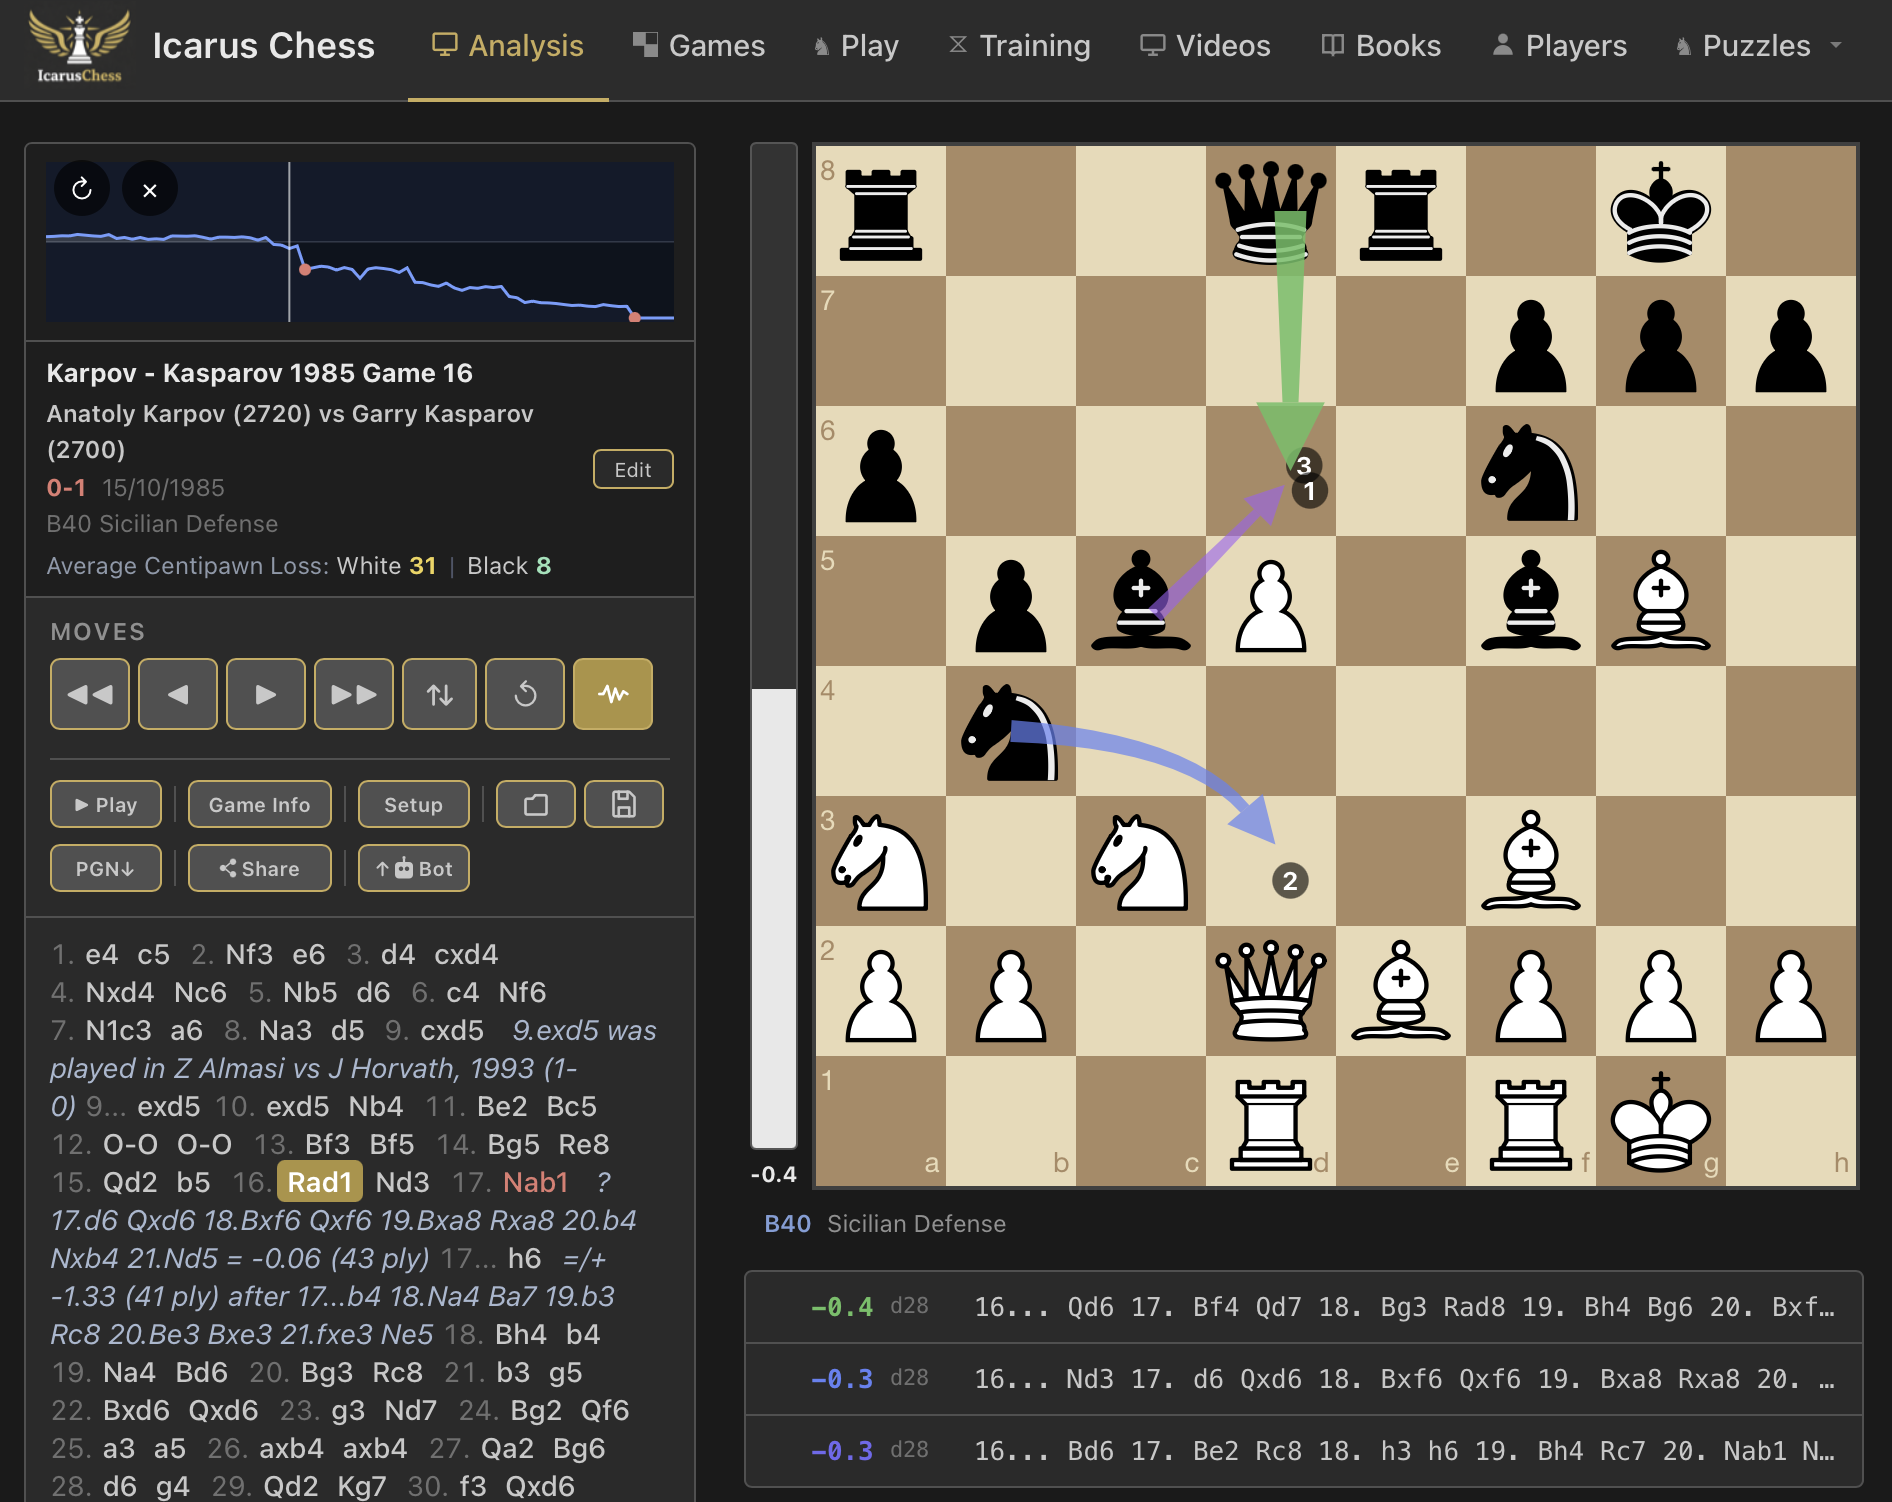Image resolution: width=1892 pixels, height=1502 pixels.
Task: Copy the game to clipboard
Action: tap(535, 803)
